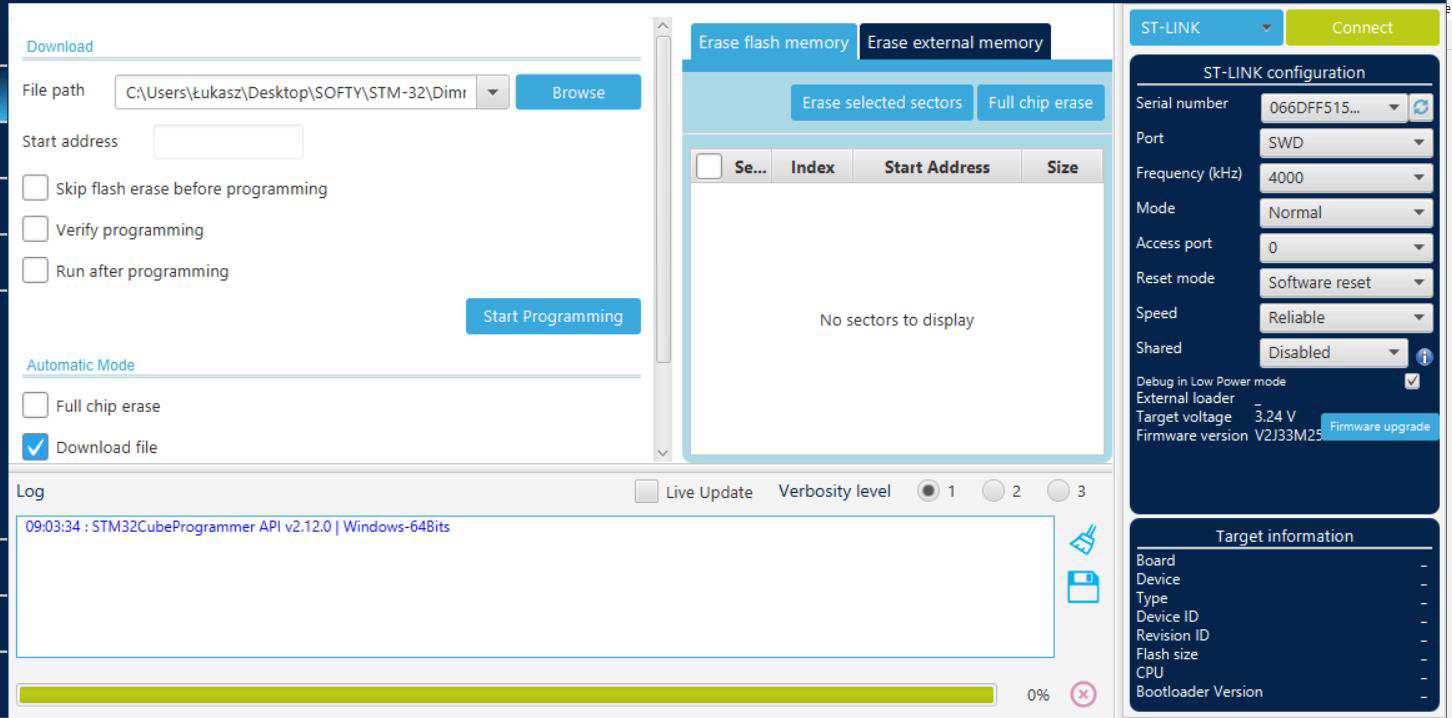The image size is (1452, 718).
Task: Click the cancel progress X icon
Action: [1083, 694]
